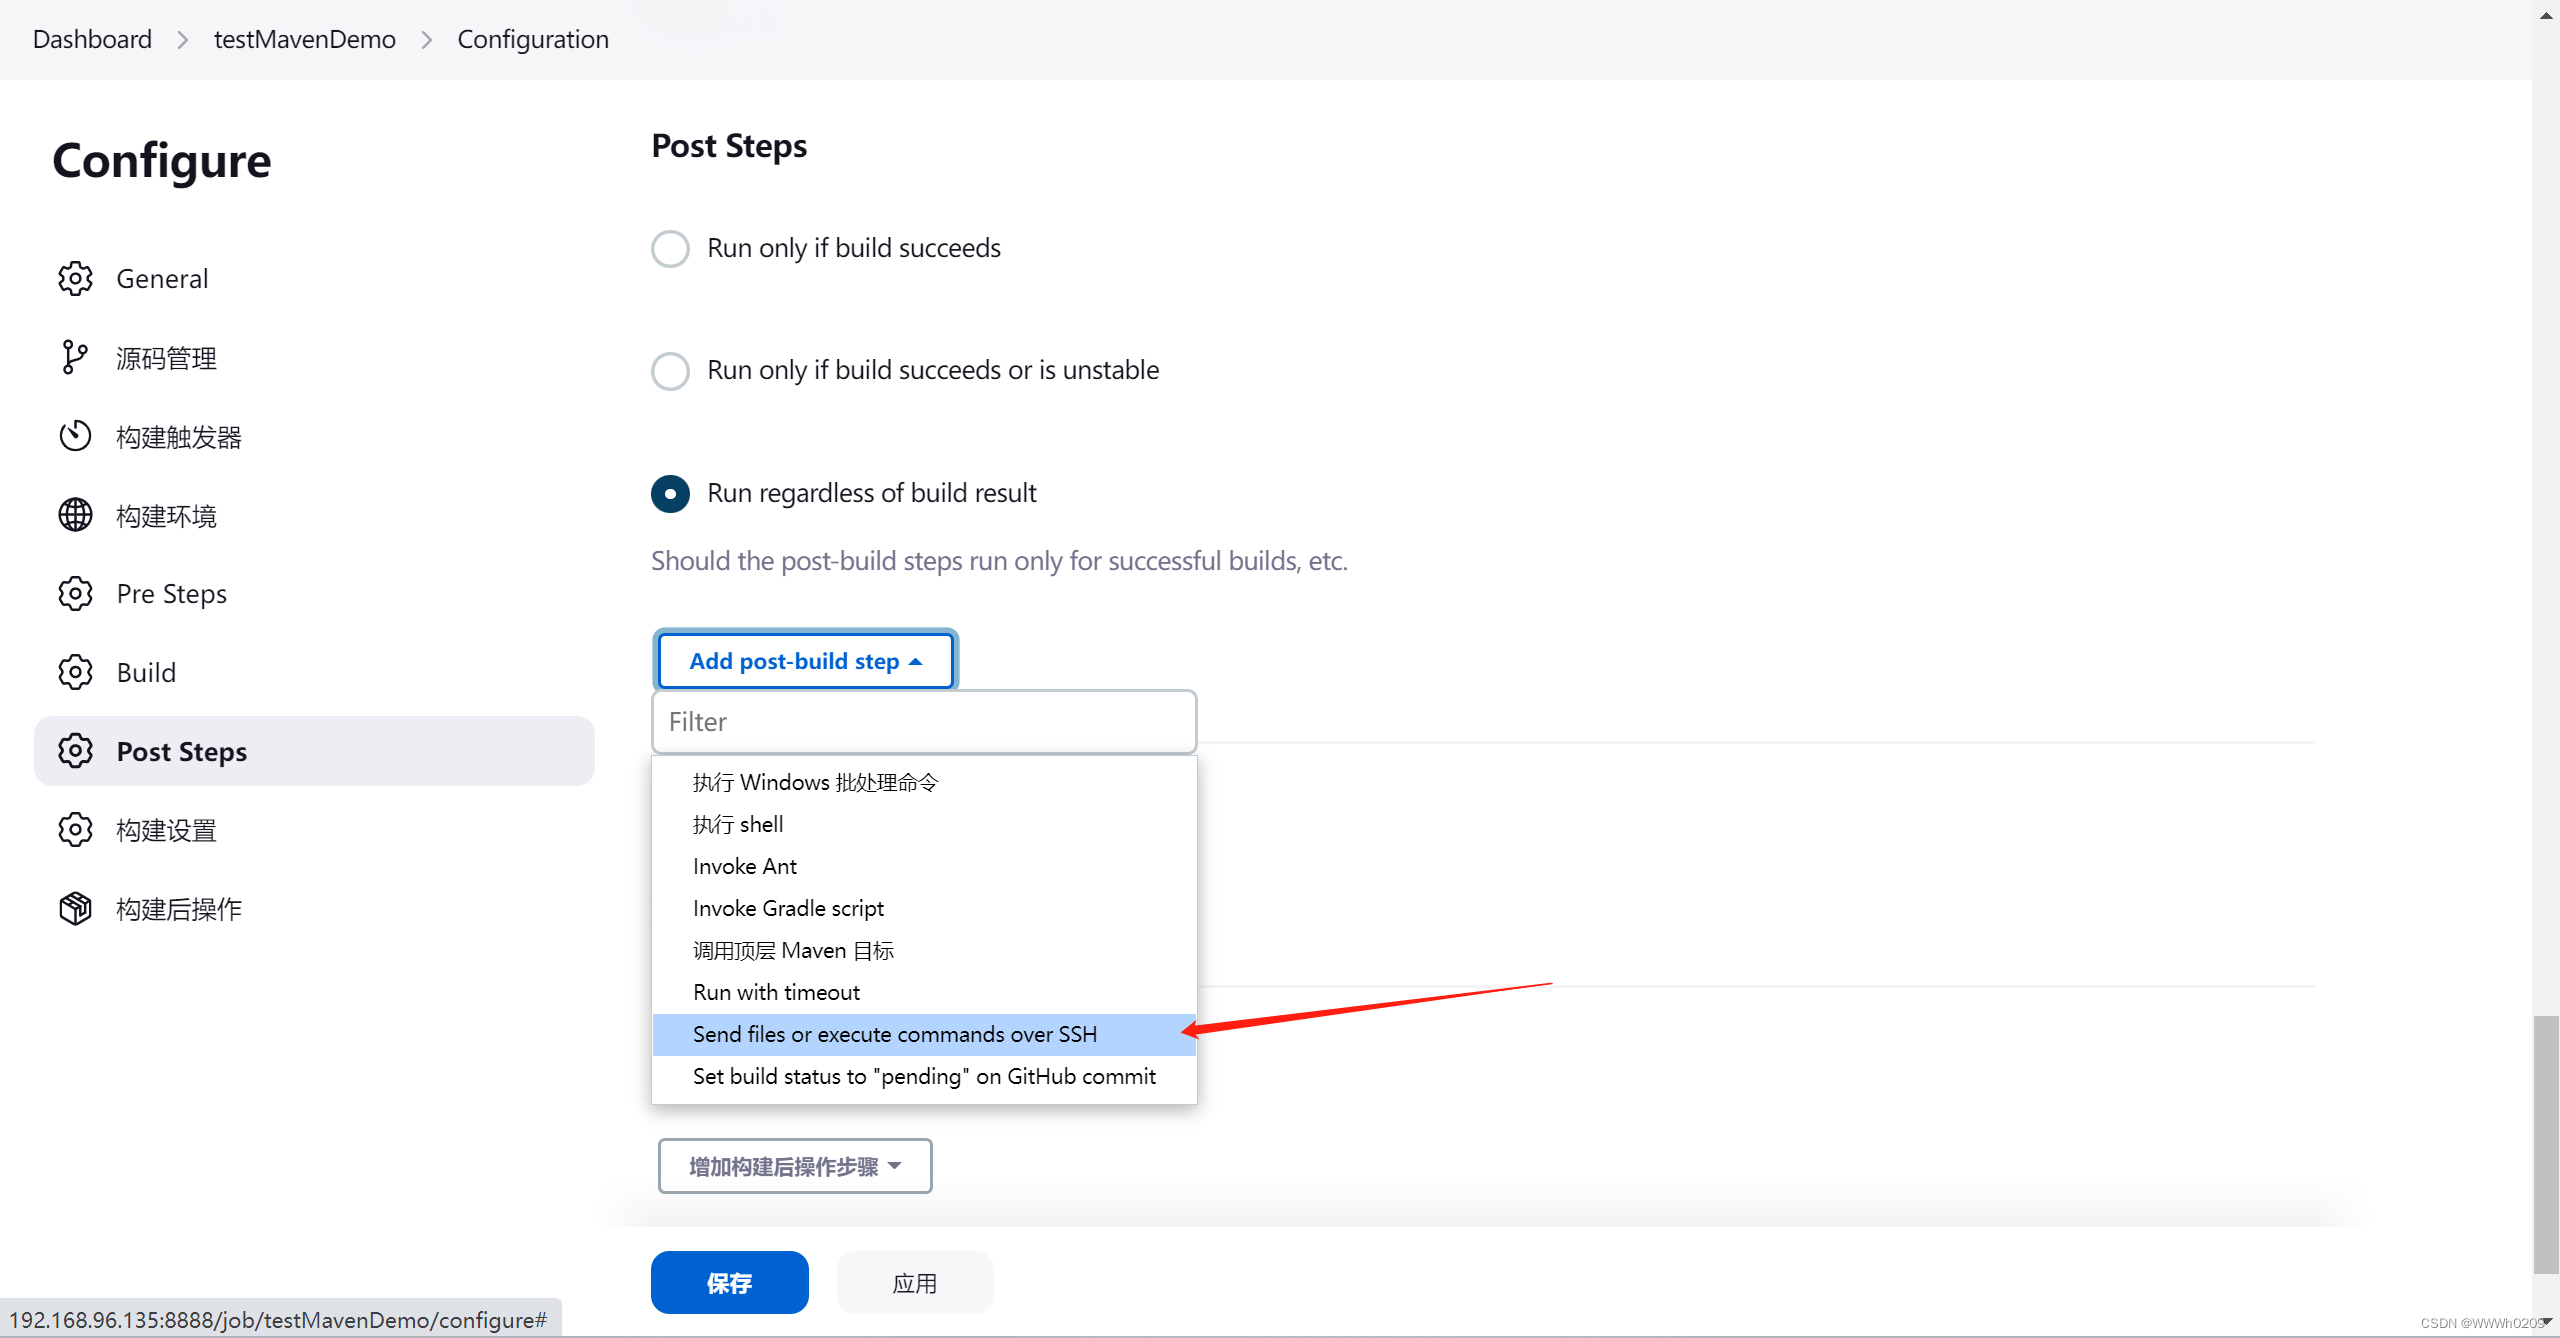Click the build triggers clock icon
The image size is (2560, 1338).
pyautogui.click(x=75, y=436)
